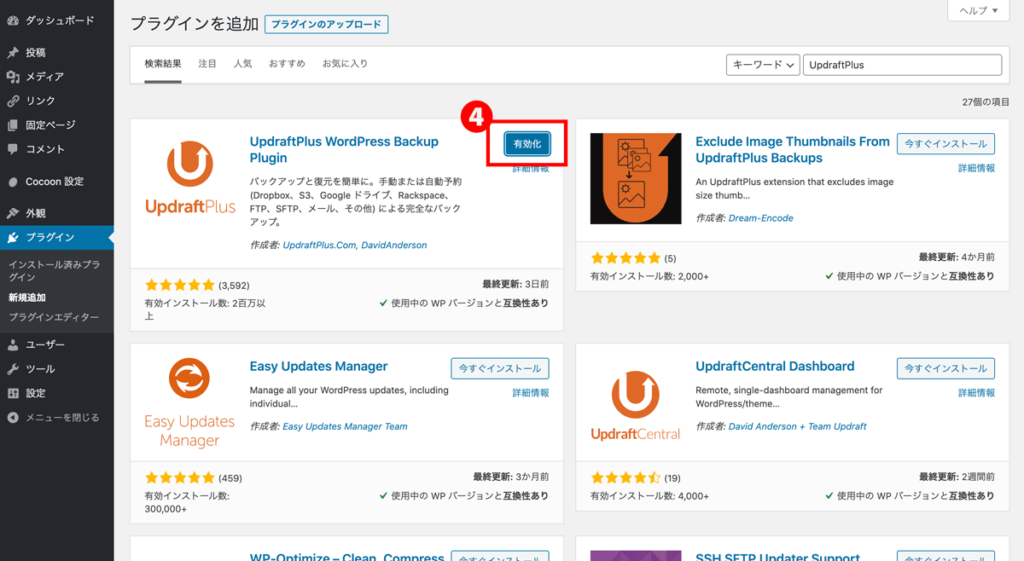Click the プラグインのアップロード button
The image size is (1024, 561).
pos(327,24)
